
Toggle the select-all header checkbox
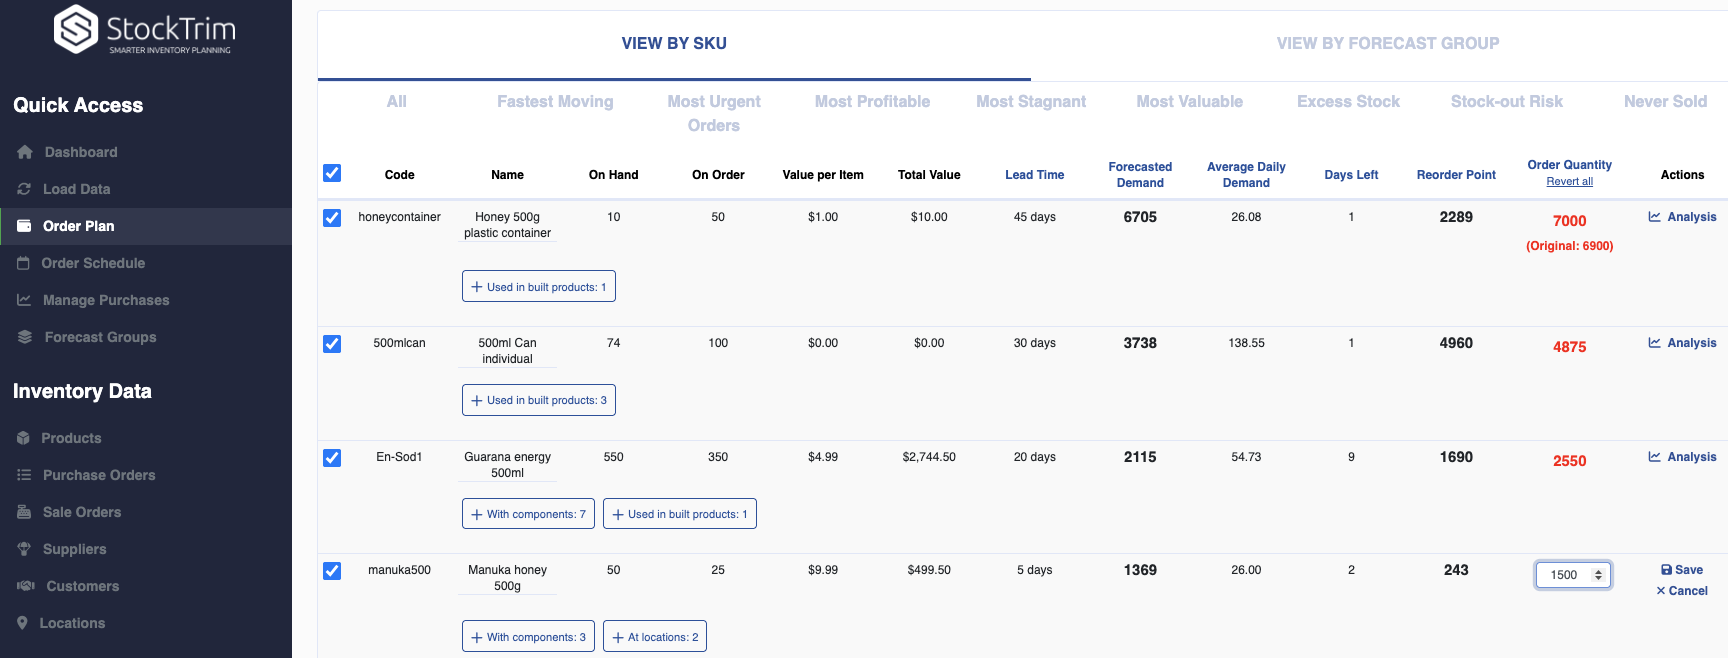click(x=332, y=173)
